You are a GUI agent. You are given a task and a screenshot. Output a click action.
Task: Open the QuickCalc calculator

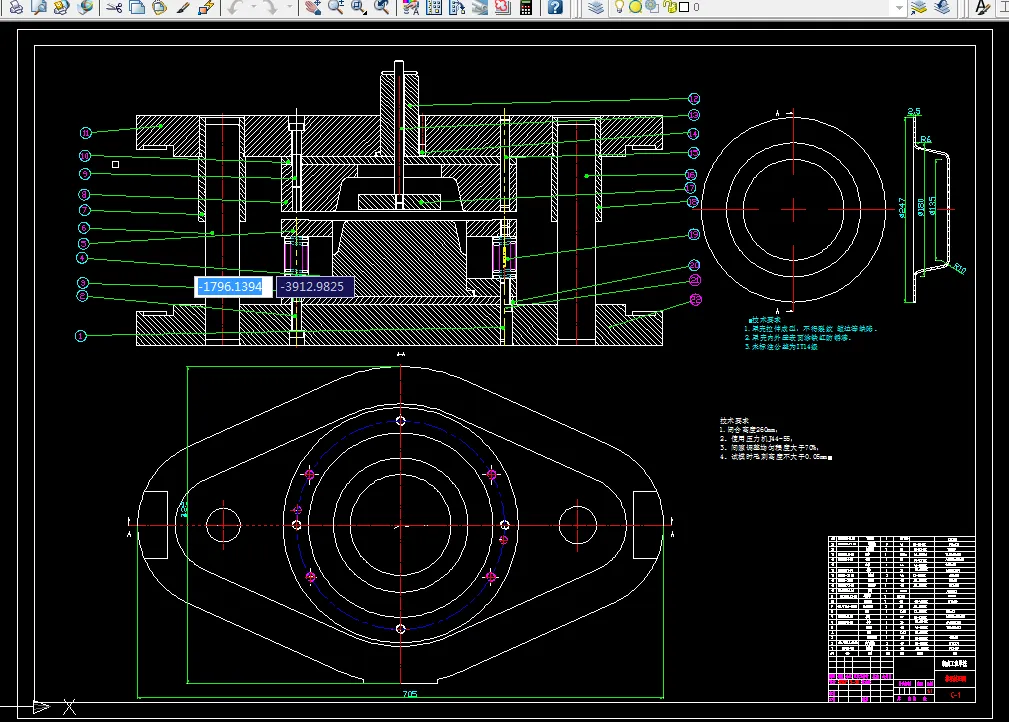(526, 7)
